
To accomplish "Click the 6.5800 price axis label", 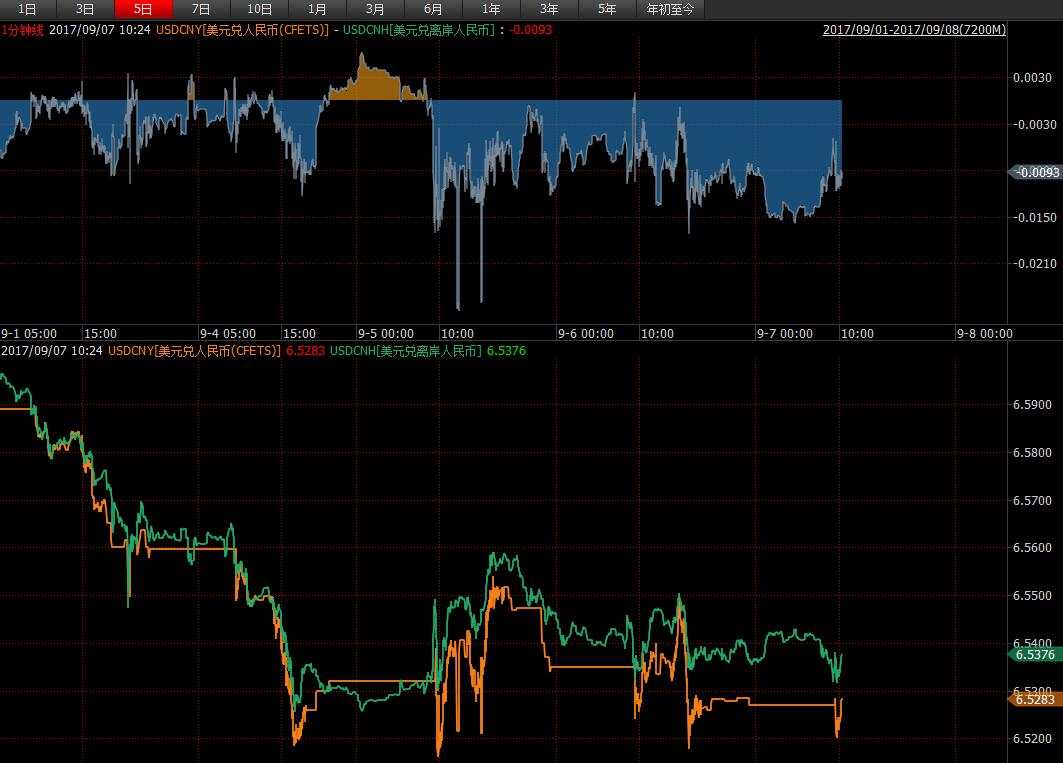I will point(1032,452).
